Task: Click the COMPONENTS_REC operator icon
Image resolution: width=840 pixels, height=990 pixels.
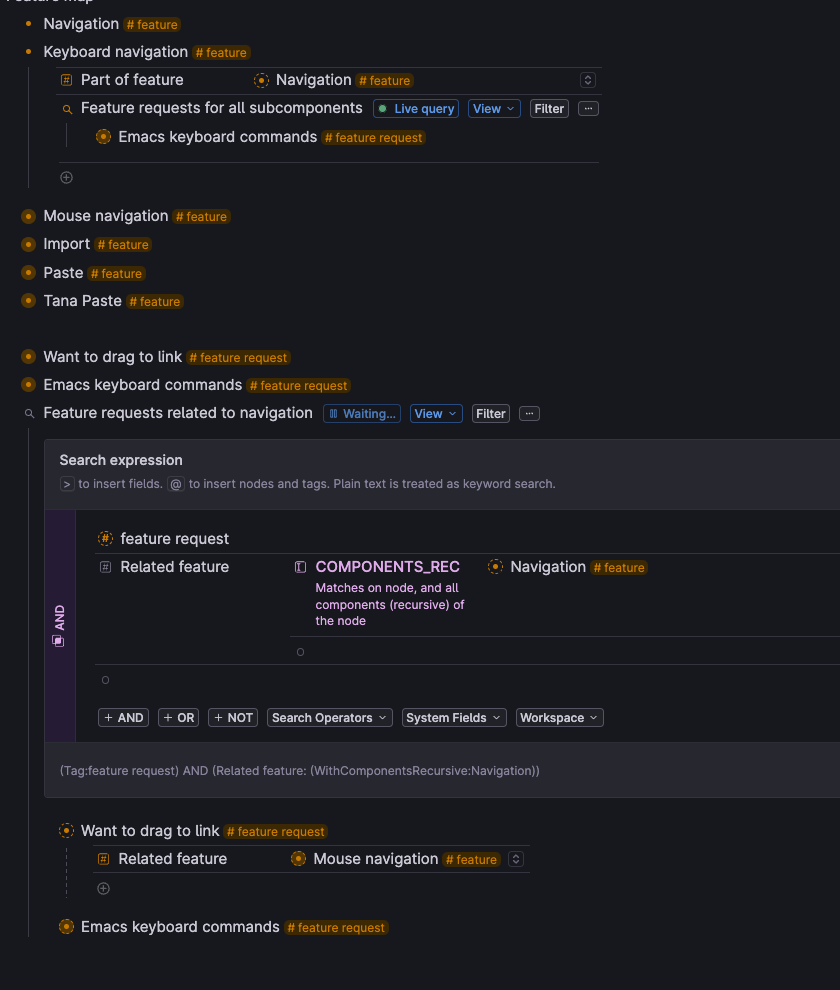Action: click(x=301, y=567)
